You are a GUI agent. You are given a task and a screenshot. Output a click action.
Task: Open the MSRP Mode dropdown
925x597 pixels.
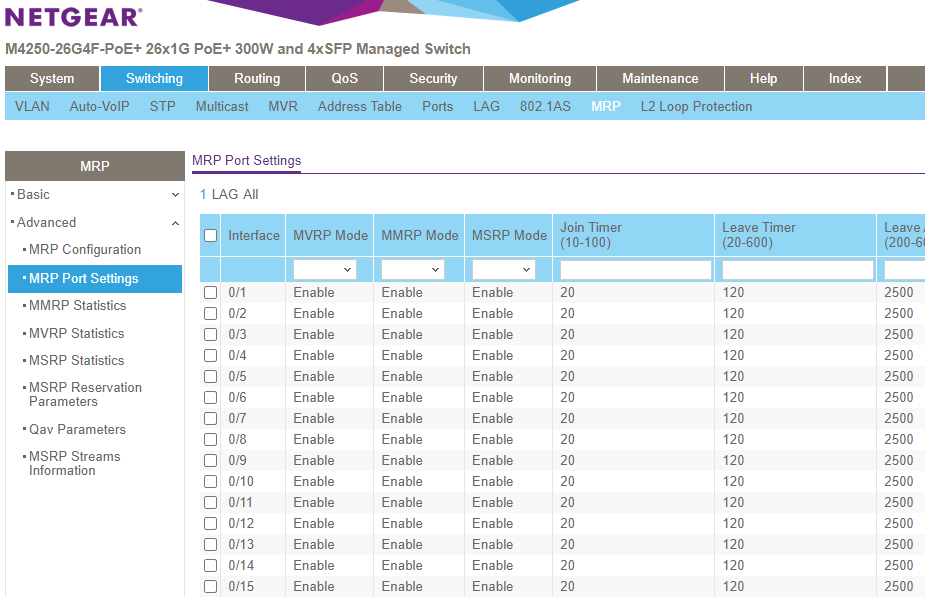pos(503,270)
